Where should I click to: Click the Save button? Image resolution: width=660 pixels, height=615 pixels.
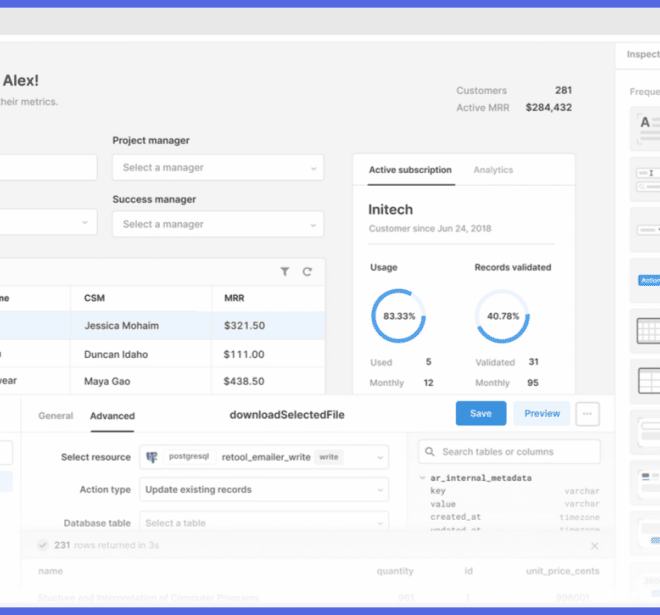(481, 413)
